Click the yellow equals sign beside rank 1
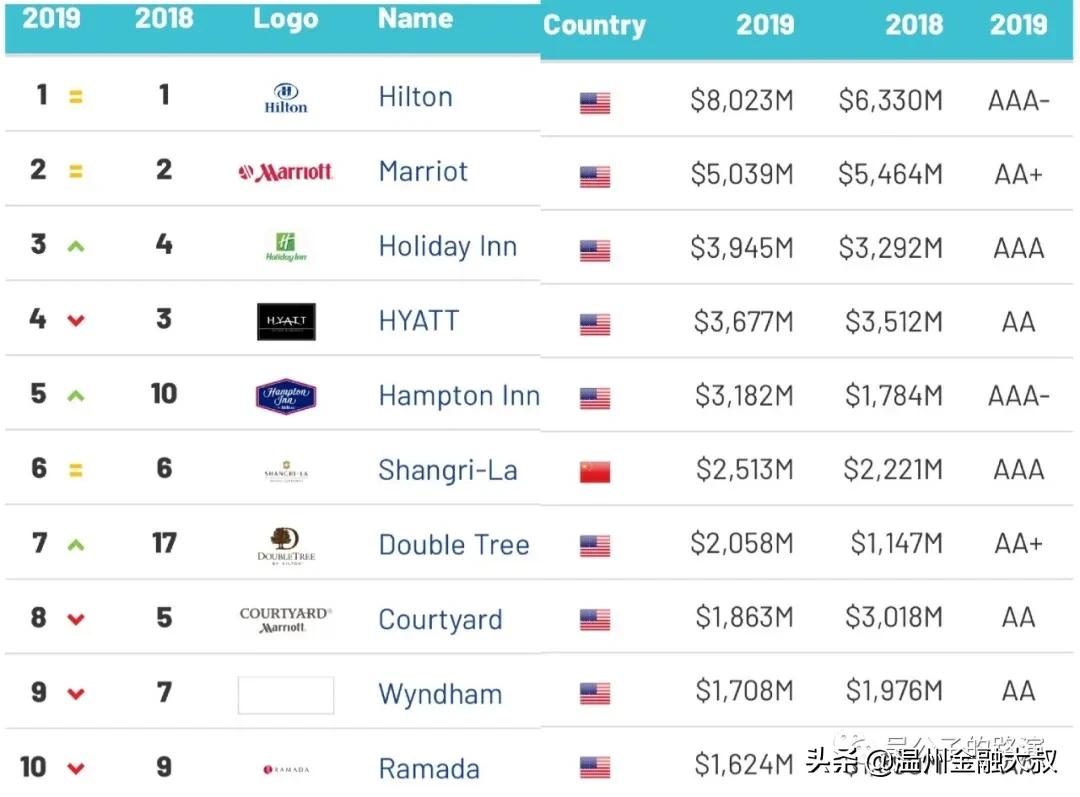Image resolution: width=1080 pixels, height=797 pixels. [x=75, y=98]
